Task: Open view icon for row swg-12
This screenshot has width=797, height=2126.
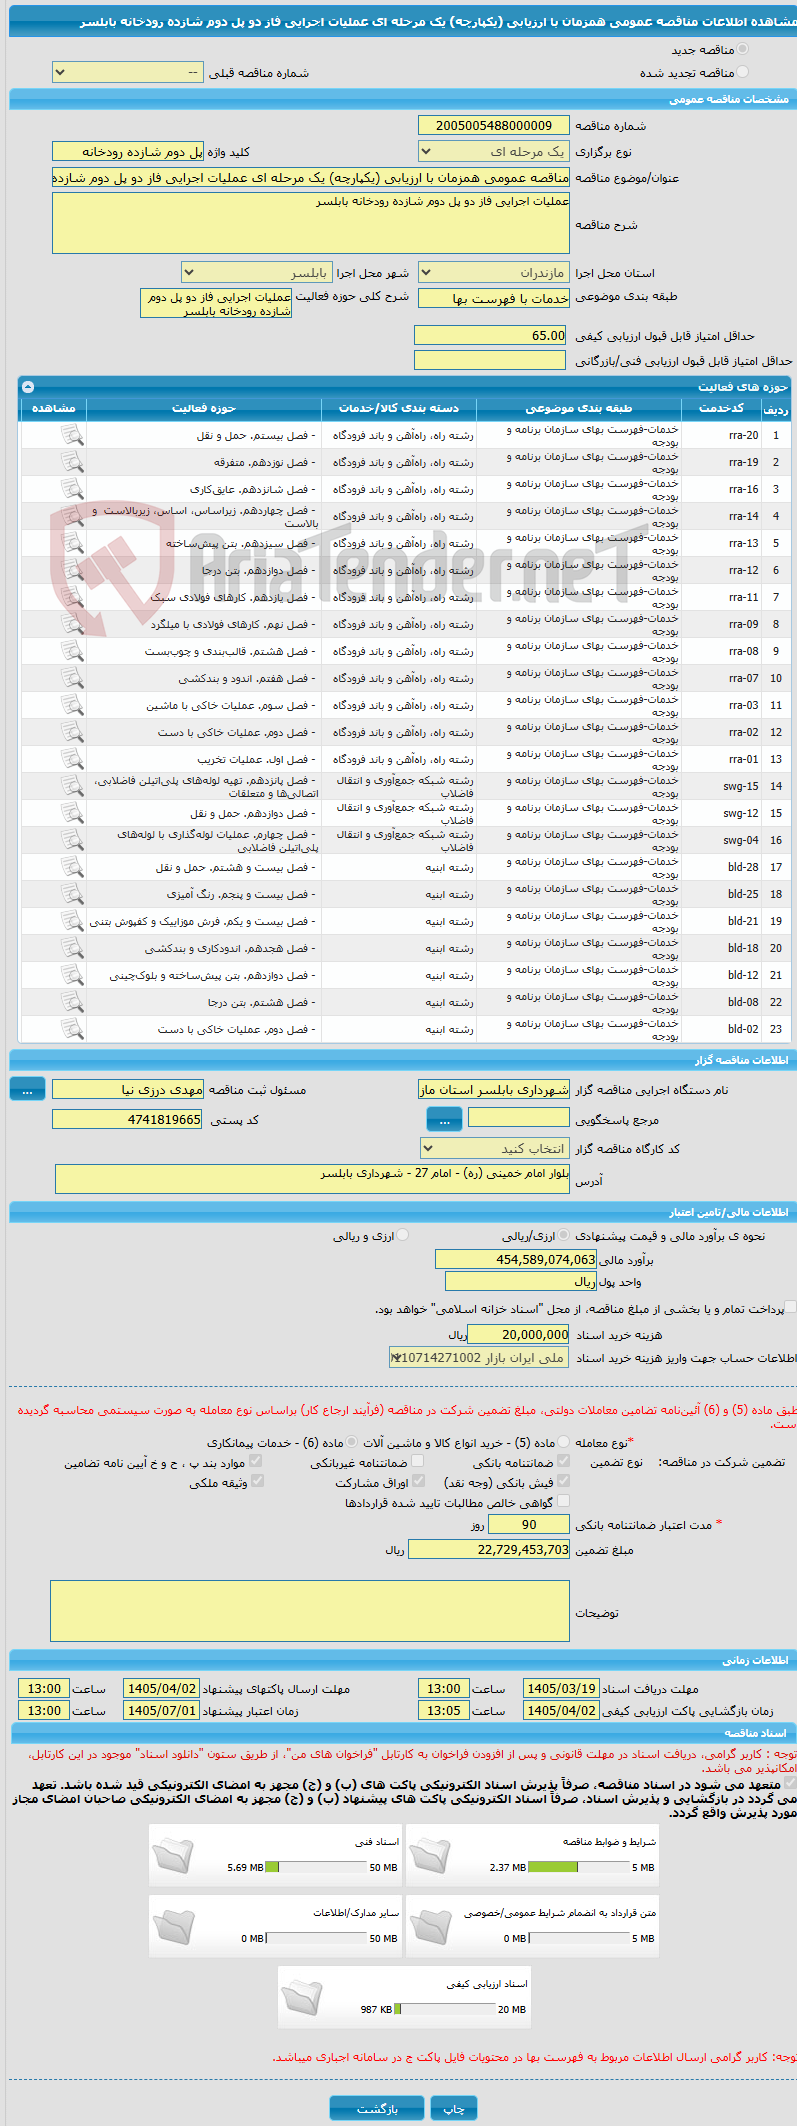Action: tap(72, 813)
